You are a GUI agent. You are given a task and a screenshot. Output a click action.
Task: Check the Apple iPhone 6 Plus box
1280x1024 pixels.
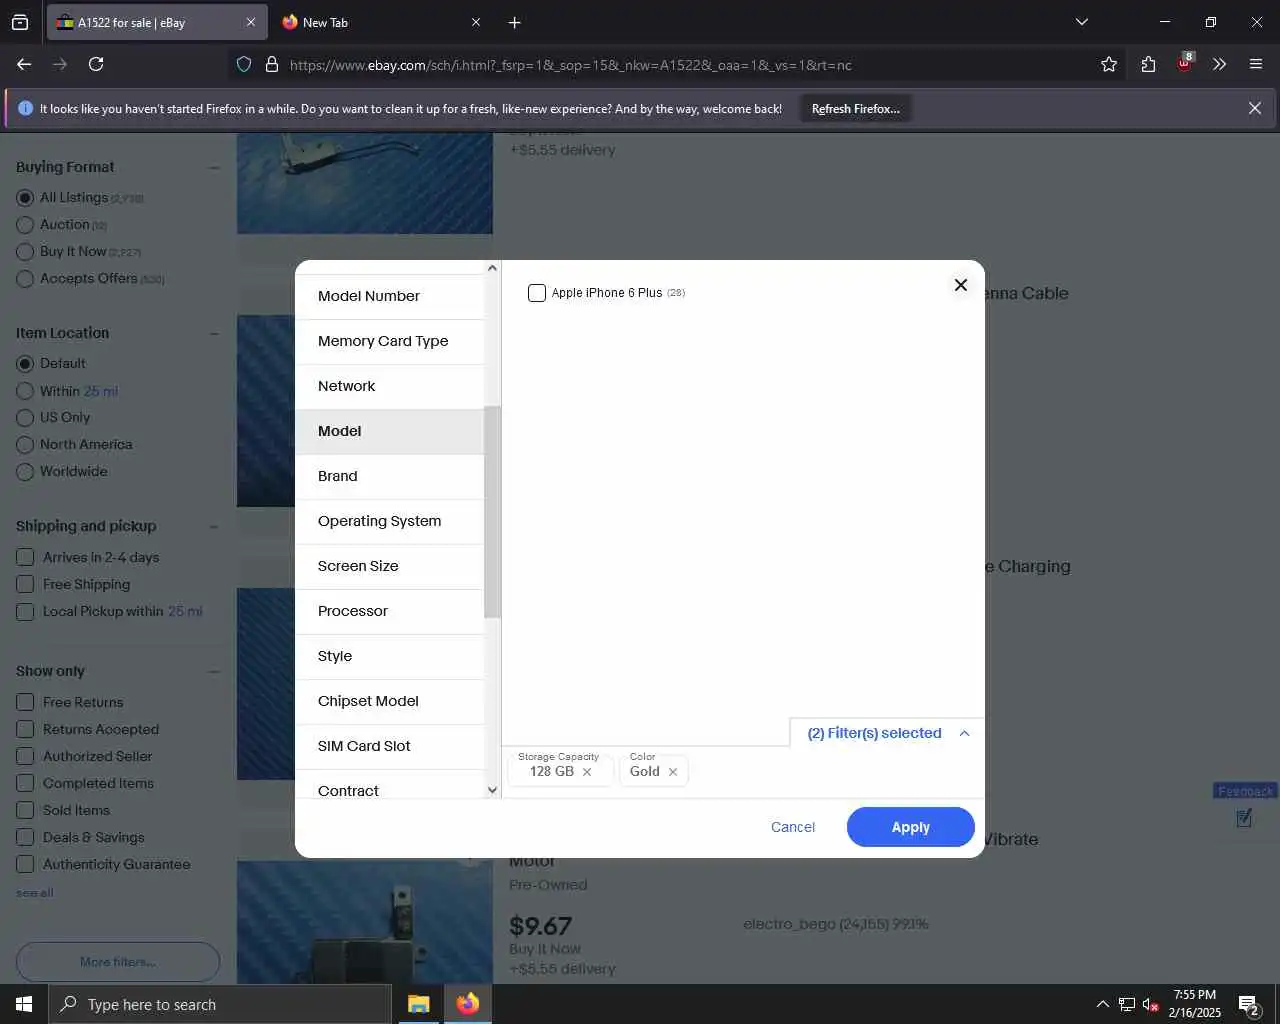click(537, 293)
